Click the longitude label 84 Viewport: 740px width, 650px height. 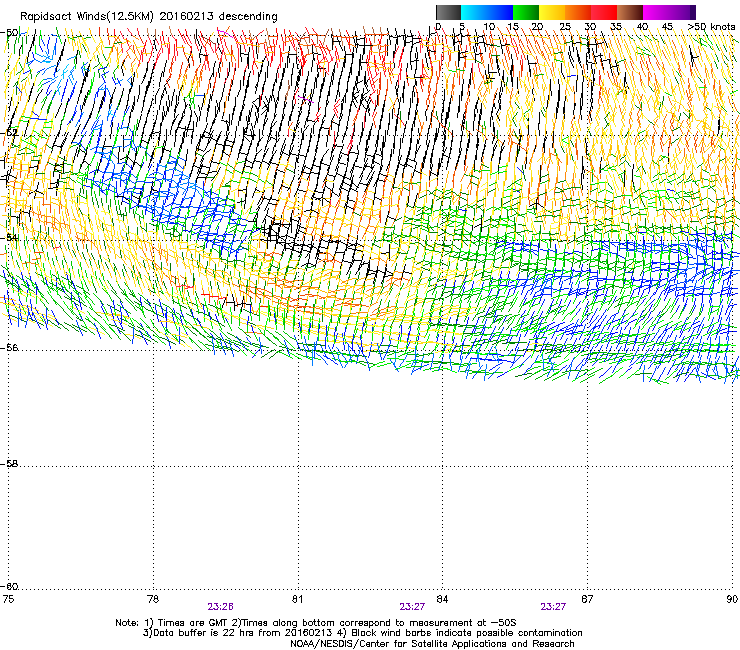(442, 599)
